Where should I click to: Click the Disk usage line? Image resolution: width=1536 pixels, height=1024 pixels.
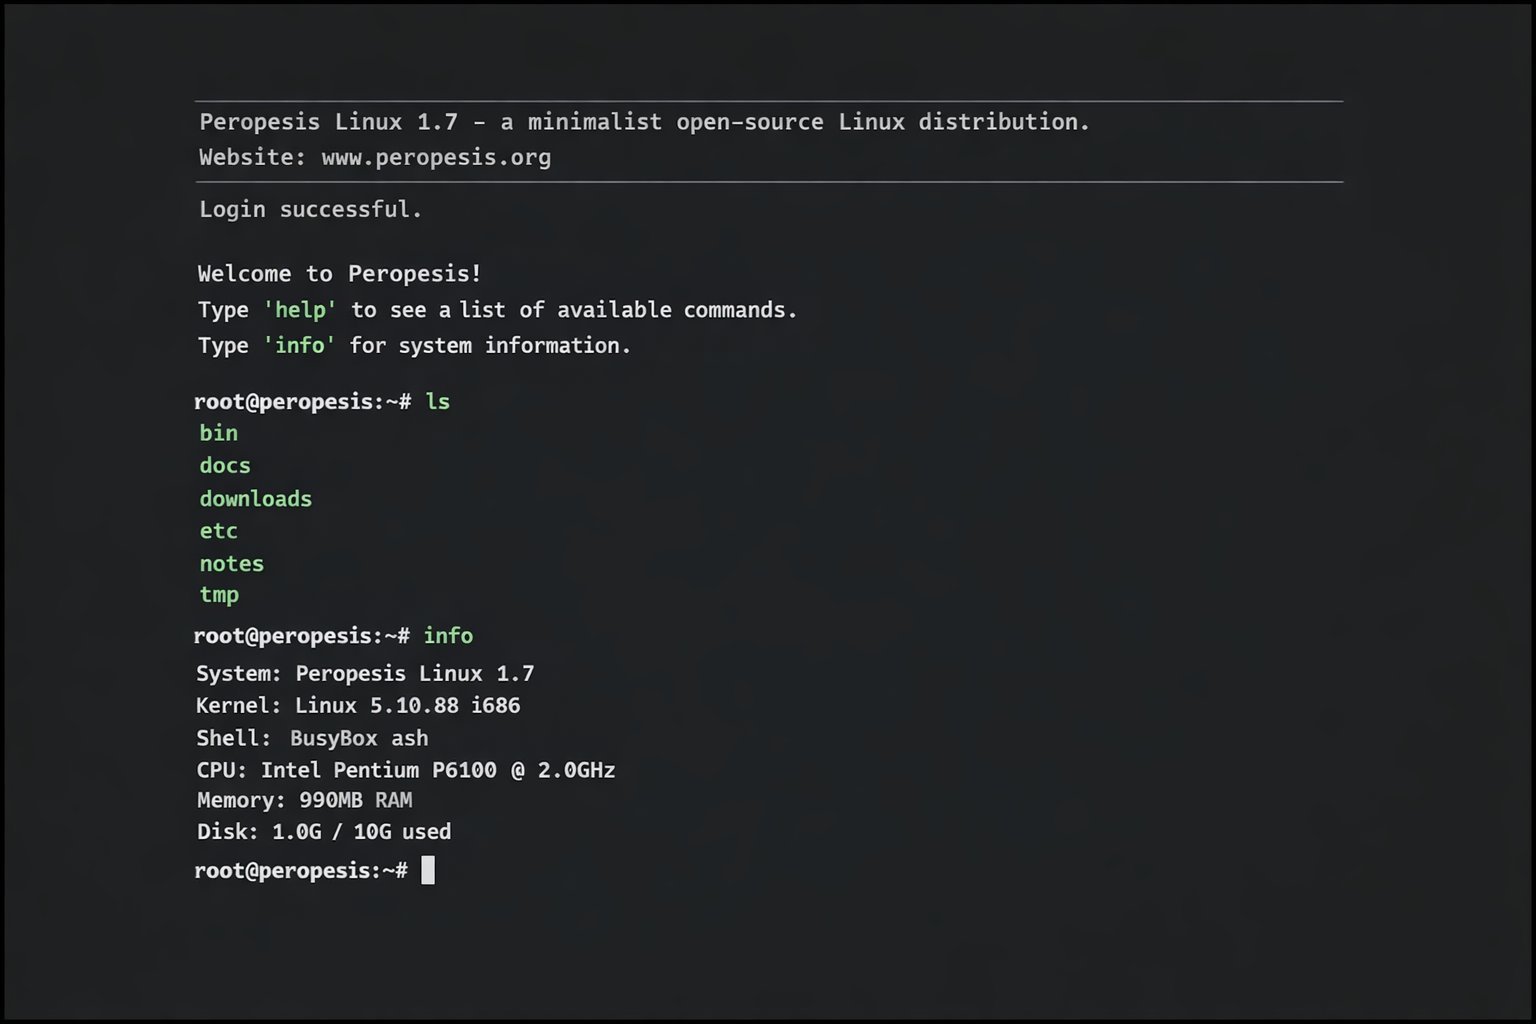[323, 831]
